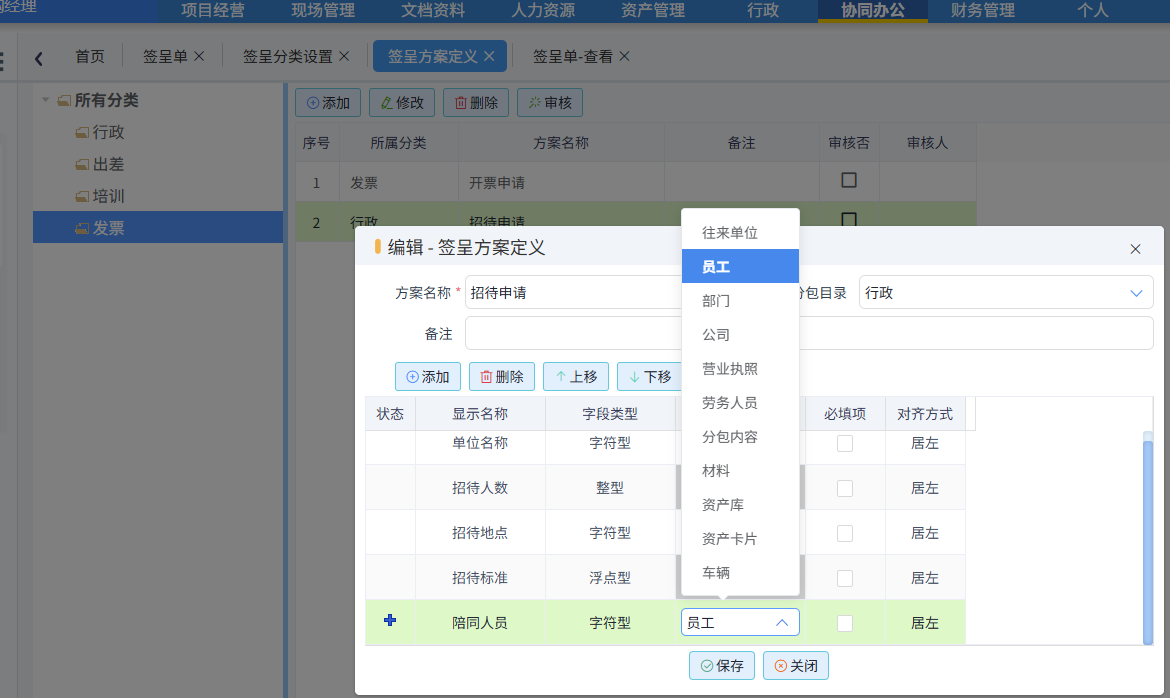Select 车辆 from dropdown list
Viewport: 1170px width, 698px height.
tap(740, 573)
